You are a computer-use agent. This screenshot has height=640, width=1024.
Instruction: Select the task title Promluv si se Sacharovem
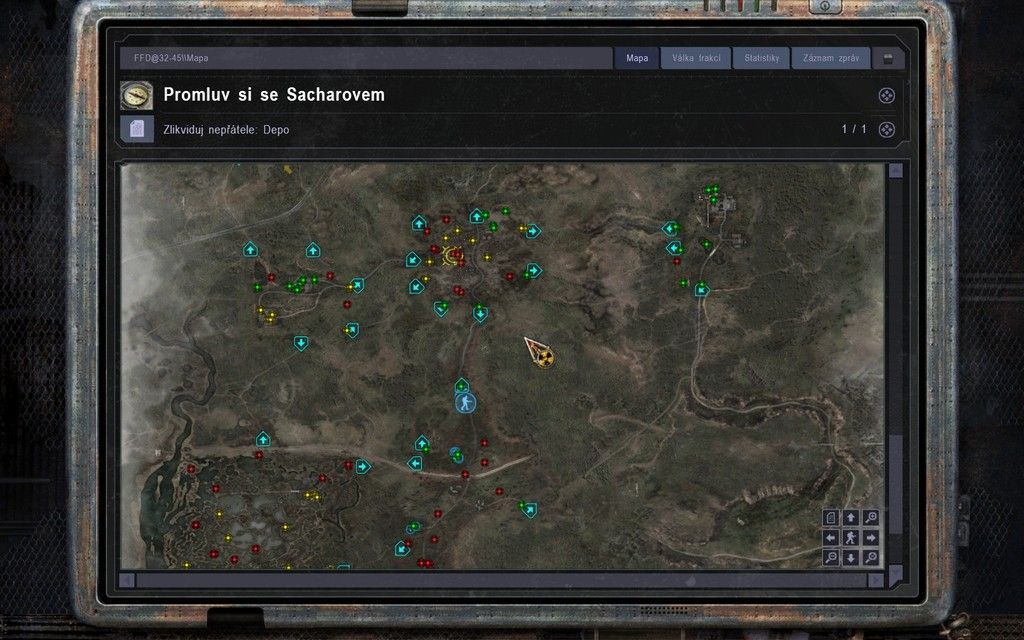click(x=274, y=95)
